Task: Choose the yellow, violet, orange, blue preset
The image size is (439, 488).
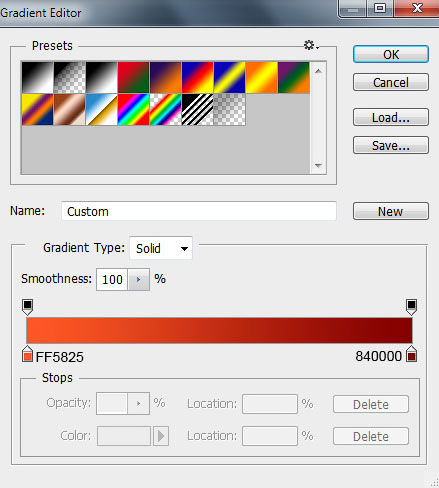Action: (x=37, y=109)
